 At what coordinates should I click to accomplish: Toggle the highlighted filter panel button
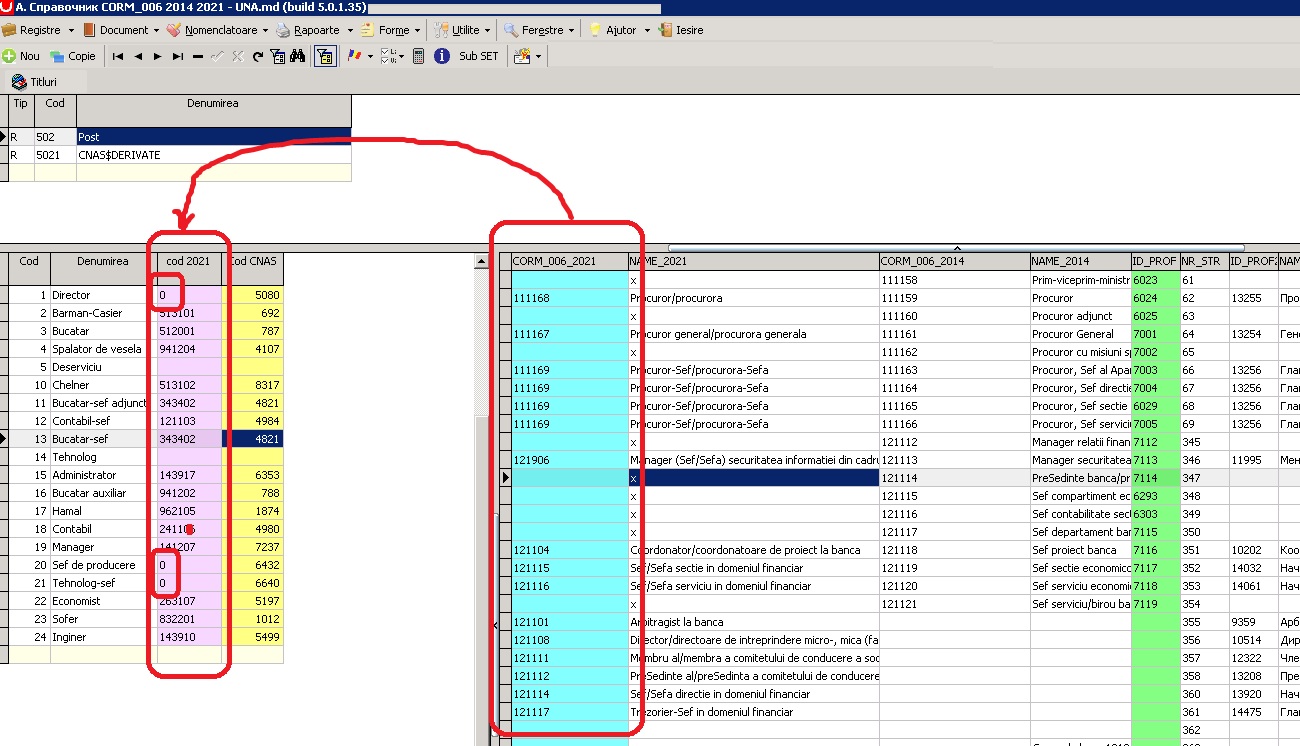tap(325, 56)
